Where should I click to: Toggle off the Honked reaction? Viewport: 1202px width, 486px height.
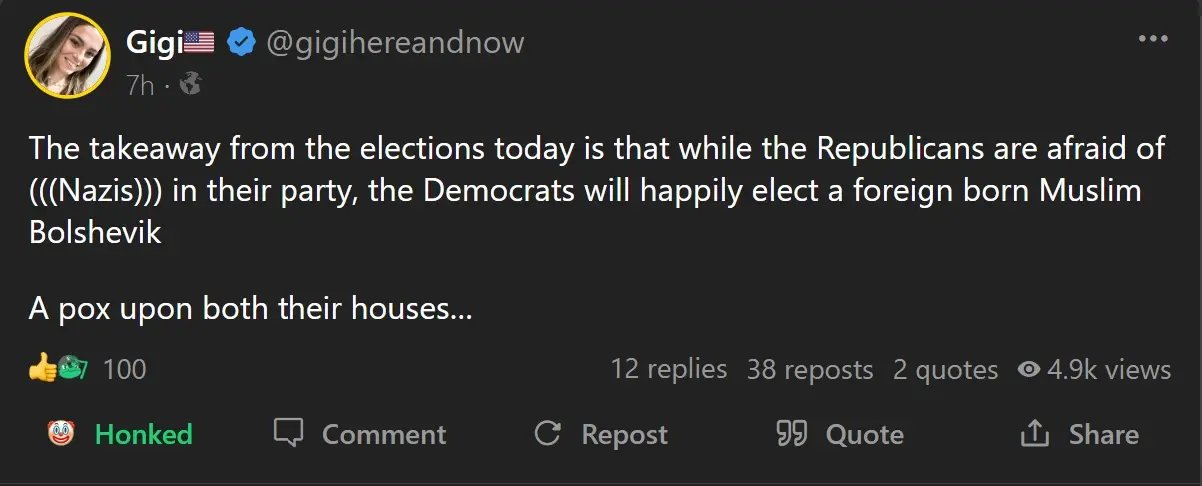click(x=120, y=434)
